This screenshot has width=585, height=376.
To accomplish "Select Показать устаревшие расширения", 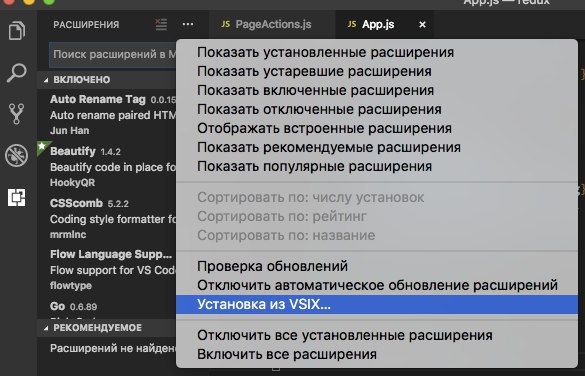I will point(377,71).
